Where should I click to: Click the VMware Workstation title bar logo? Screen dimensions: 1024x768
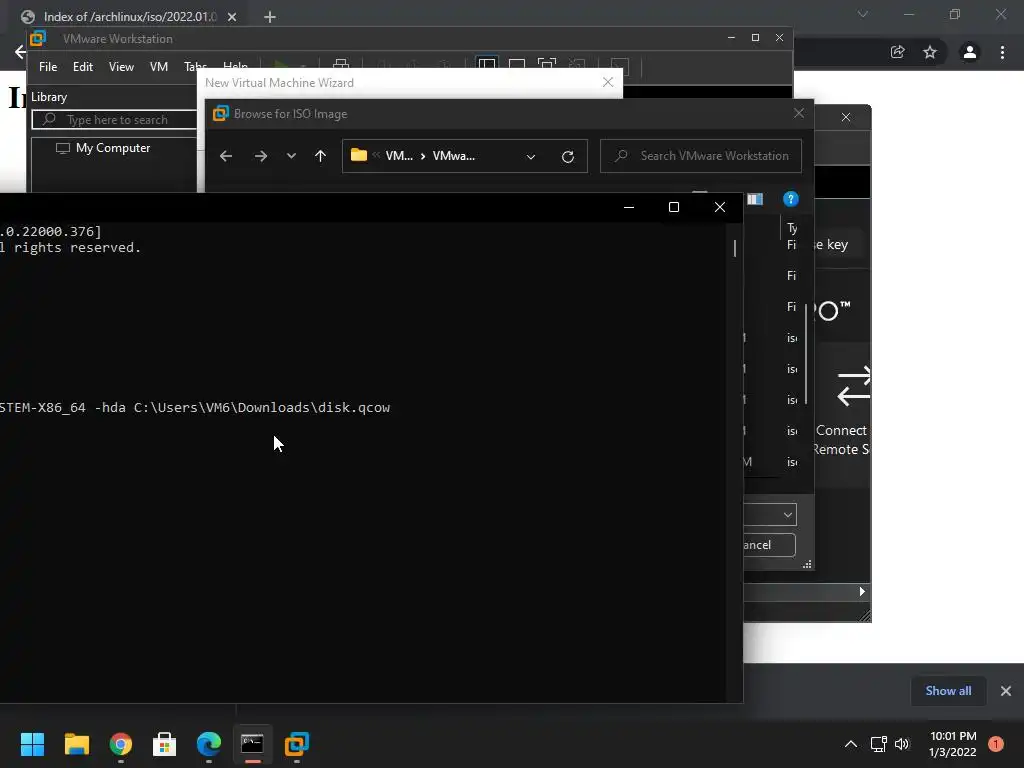tap(38, 39)
